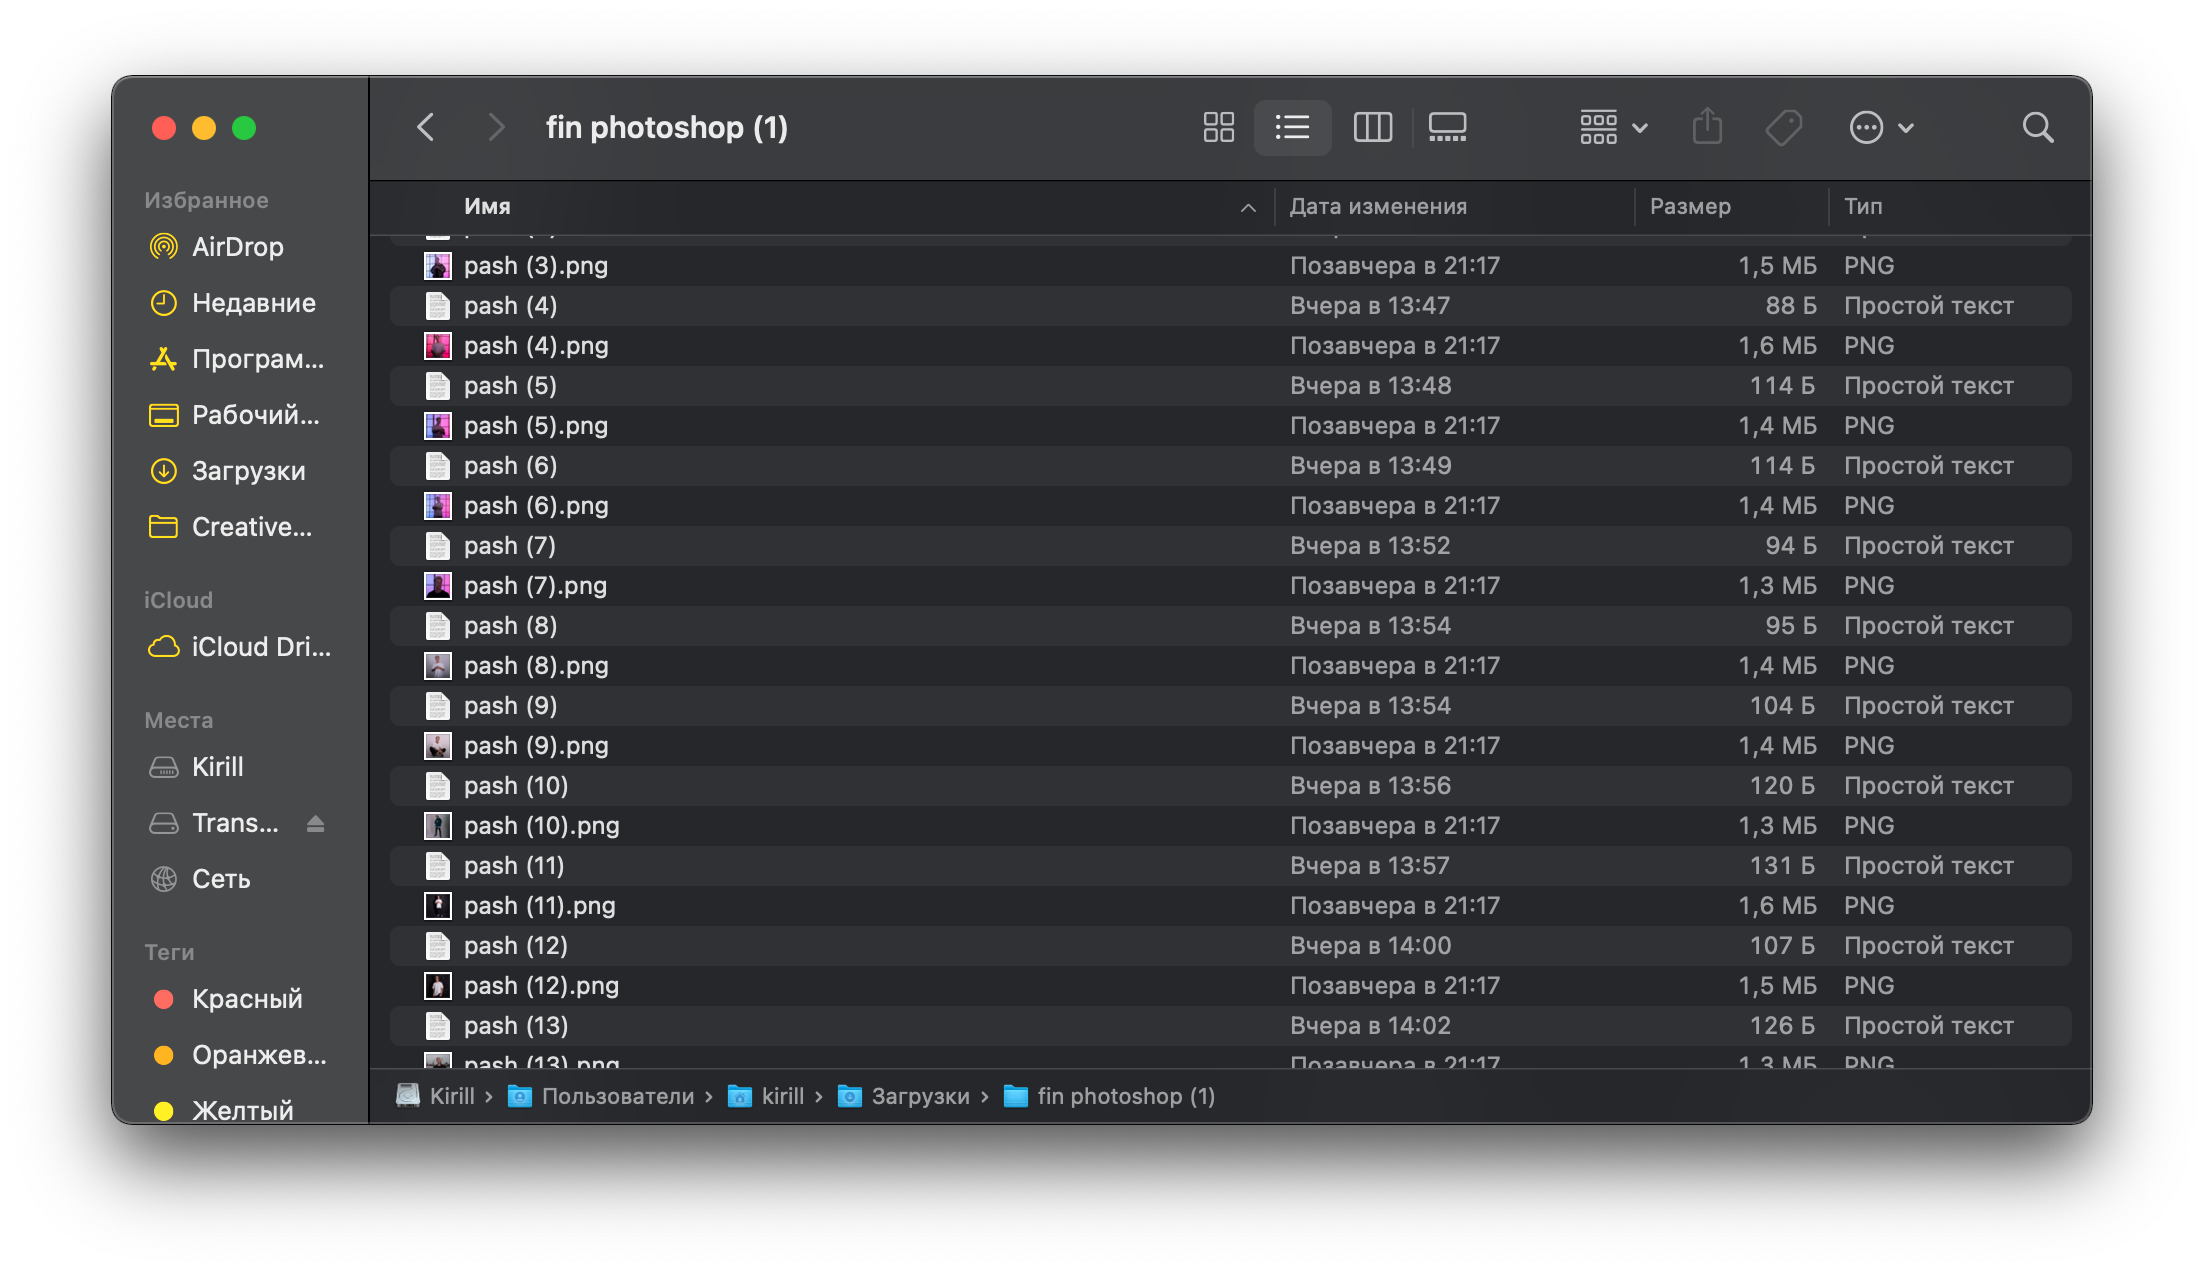Select the red Красный tag
2204x1272 pixels.
(x=246, y=999)
